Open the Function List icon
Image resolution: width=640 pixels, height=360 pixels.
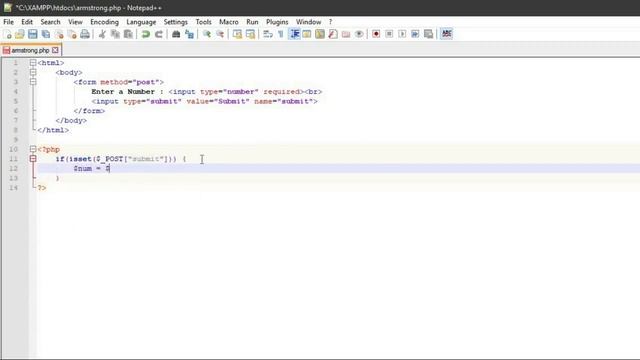point(333,34)
